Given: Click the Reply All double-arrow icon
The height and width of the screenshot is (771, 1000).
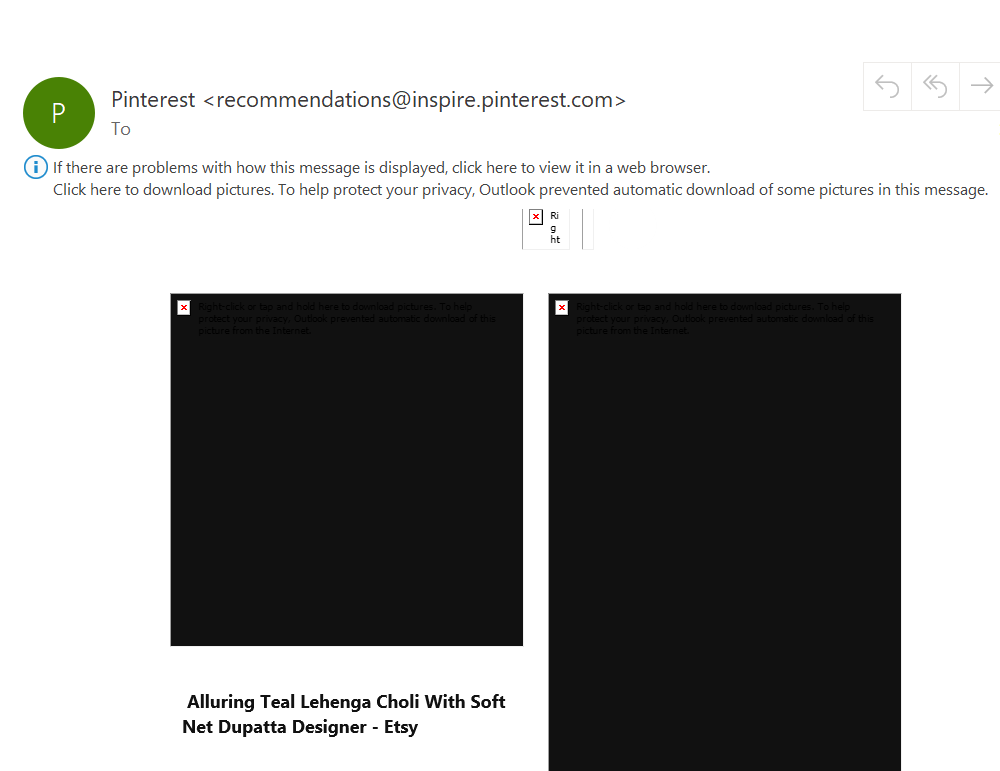Looking at the screenshot, I should [x=935, y=86].
